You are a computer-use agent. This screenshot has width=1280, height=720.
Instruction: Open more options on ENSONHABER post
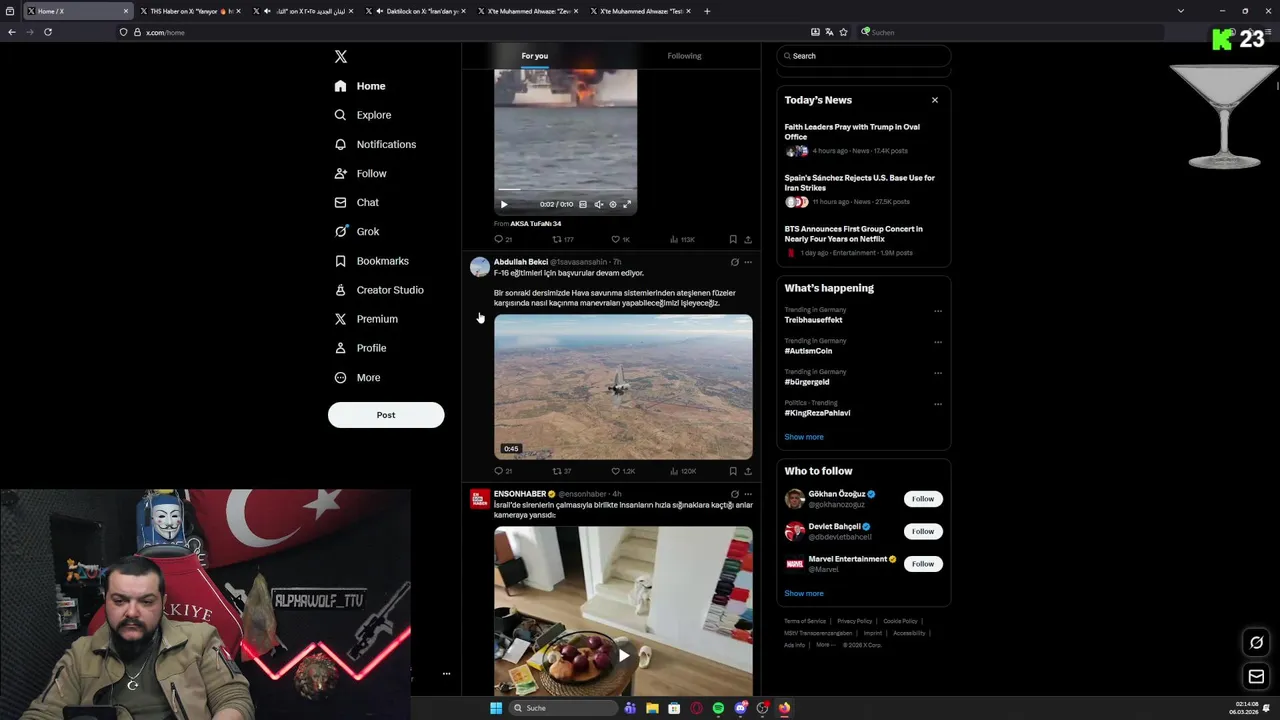(748, 494)
